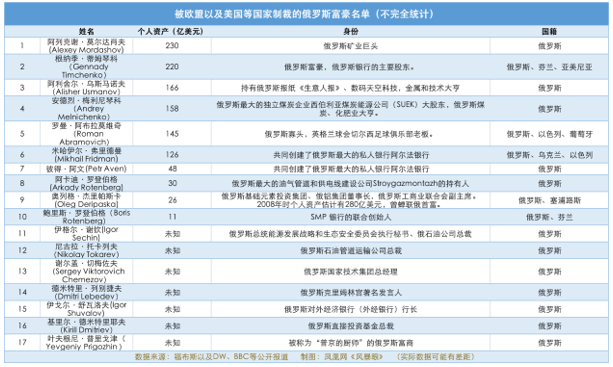Select the asset value 145
Screen dimensions: 613x367
click(x=172, y=134)
